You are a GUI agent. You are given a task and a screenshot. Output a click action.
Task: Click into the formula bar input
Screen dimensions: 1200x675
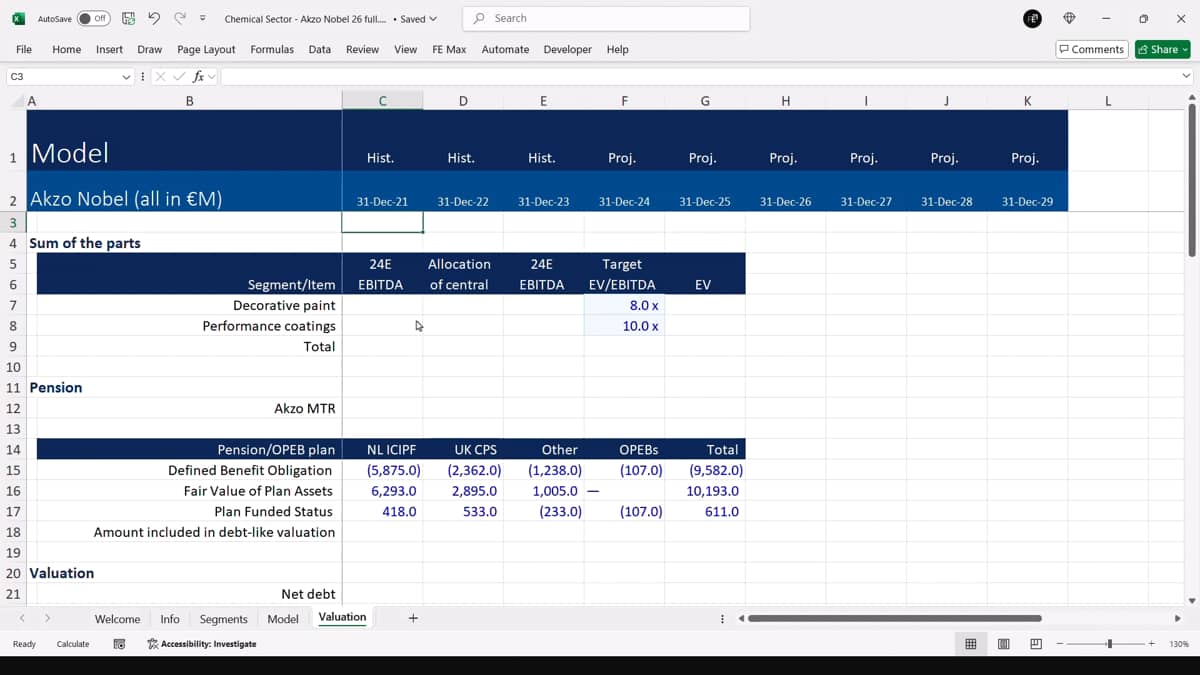click(x=699, y=77)
